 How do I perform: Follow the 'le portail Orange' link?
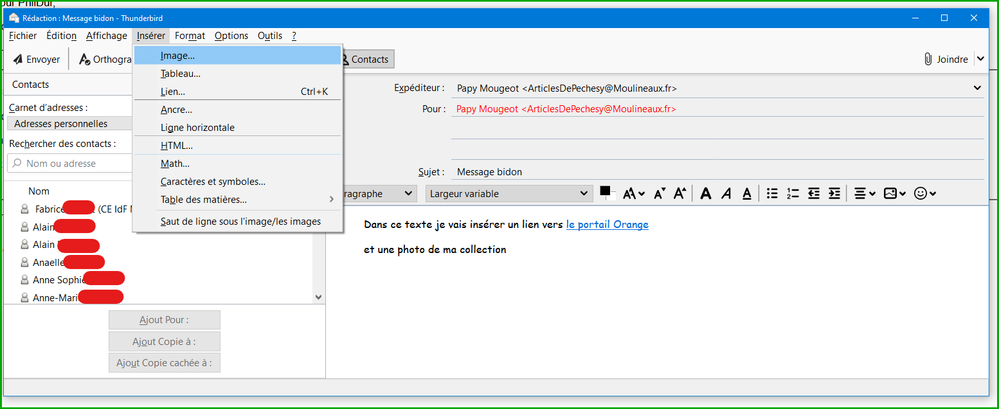(x=607, y=225)
